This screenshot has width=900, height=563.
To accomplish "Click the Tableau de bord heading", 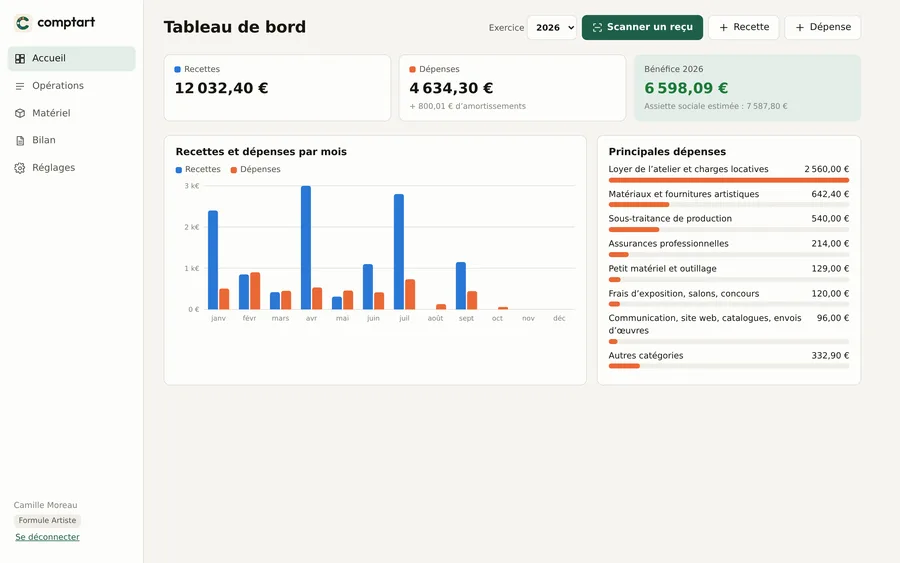I will [x=235, y=28].
